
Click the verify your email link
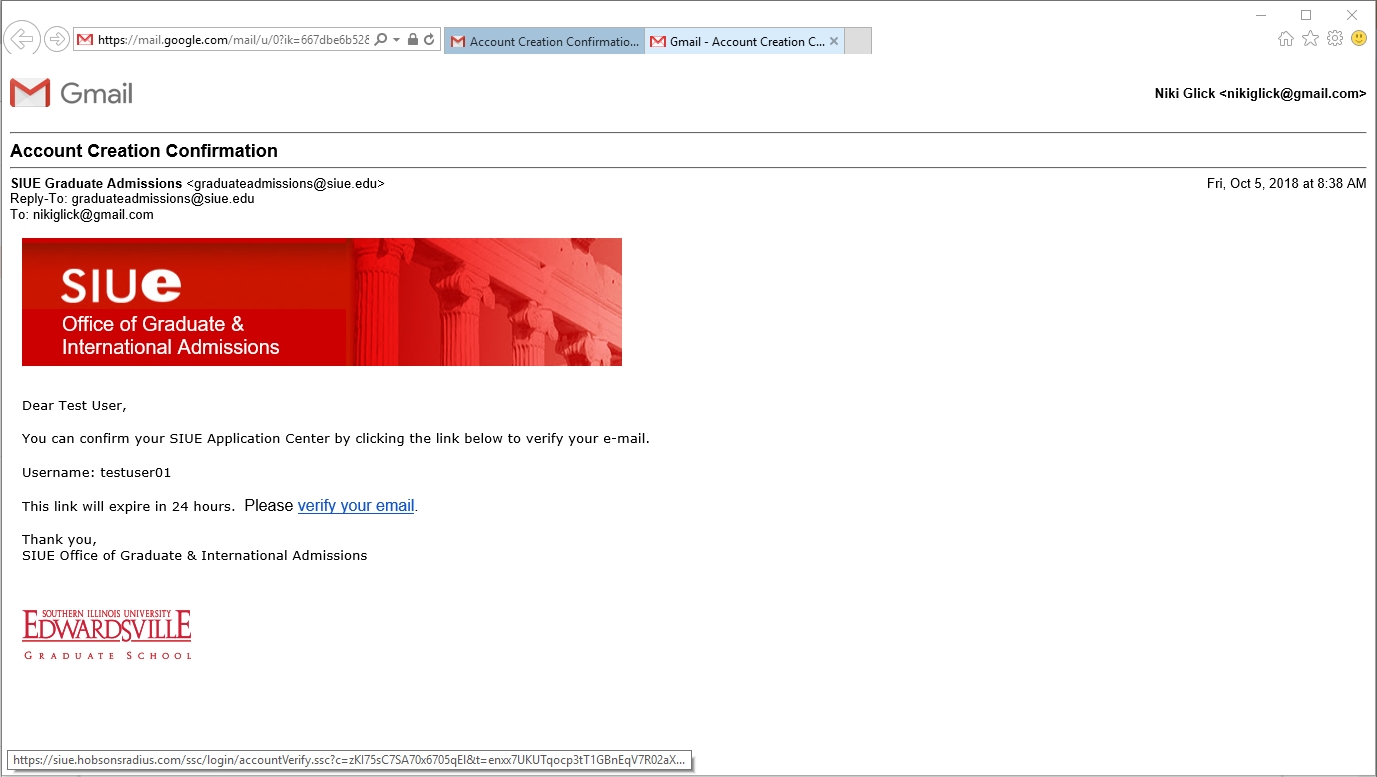(356, 506)
